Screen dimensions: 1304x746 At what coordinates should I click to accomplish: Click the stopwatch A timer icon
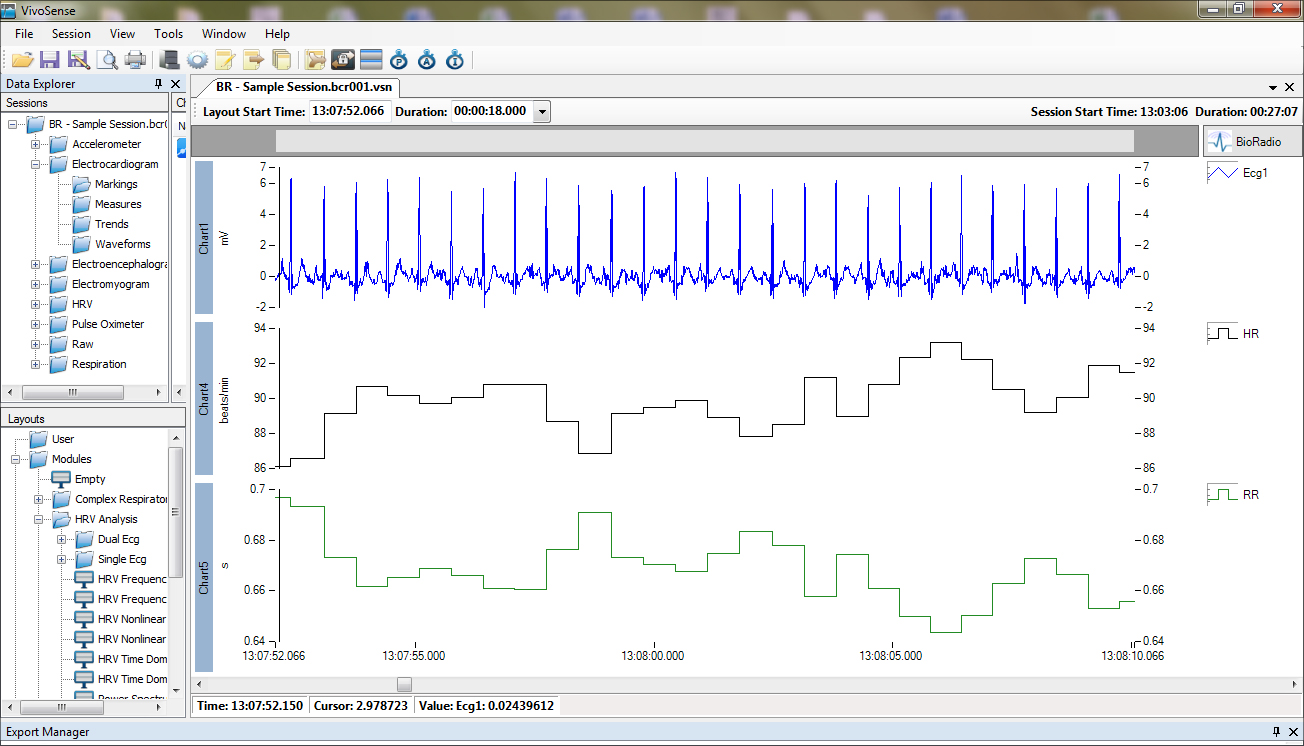427,60
